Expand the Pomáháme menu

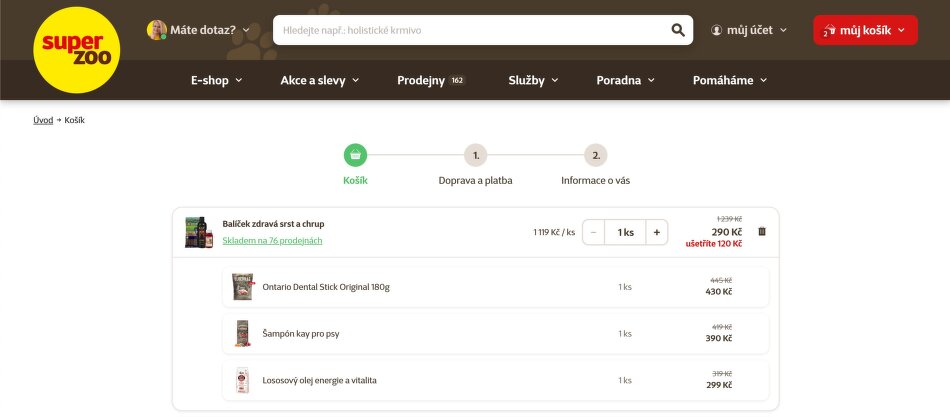[x=730, y=80]
